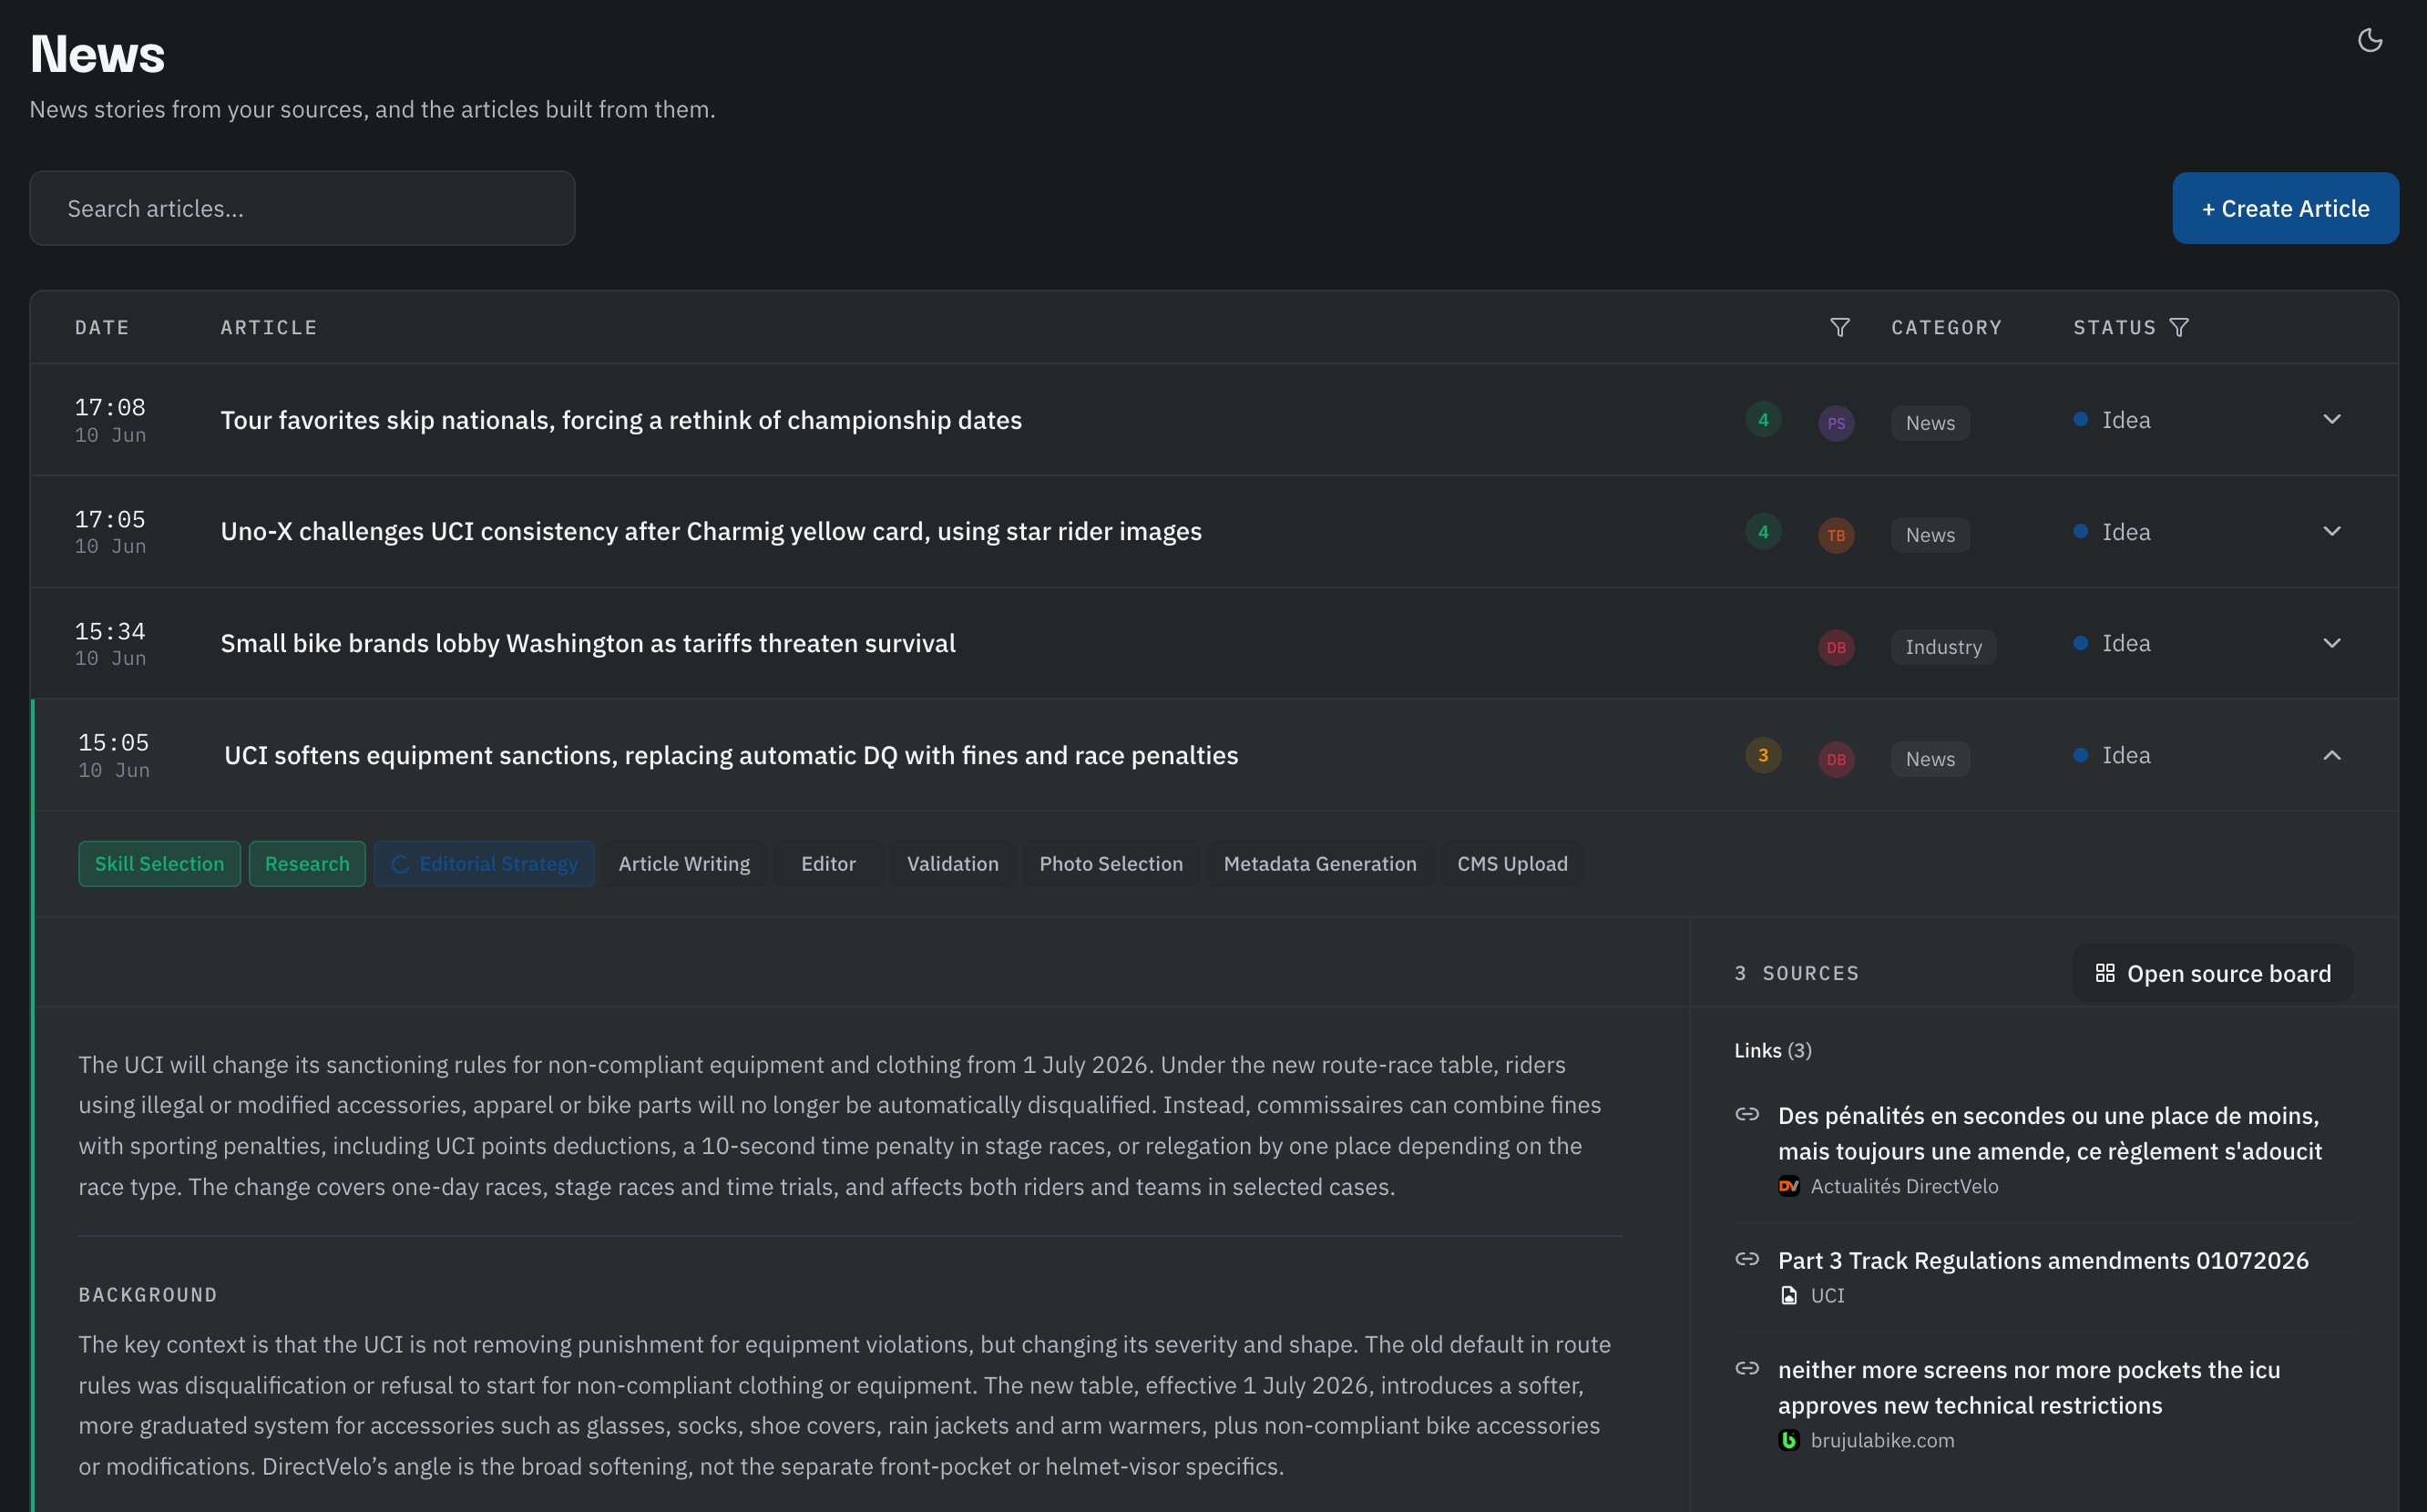Image resolution: width=2427 pixels, height=1512 pixels.
Task: Click PS avatar on Tour favorites row
Action: coord(1836,423)
